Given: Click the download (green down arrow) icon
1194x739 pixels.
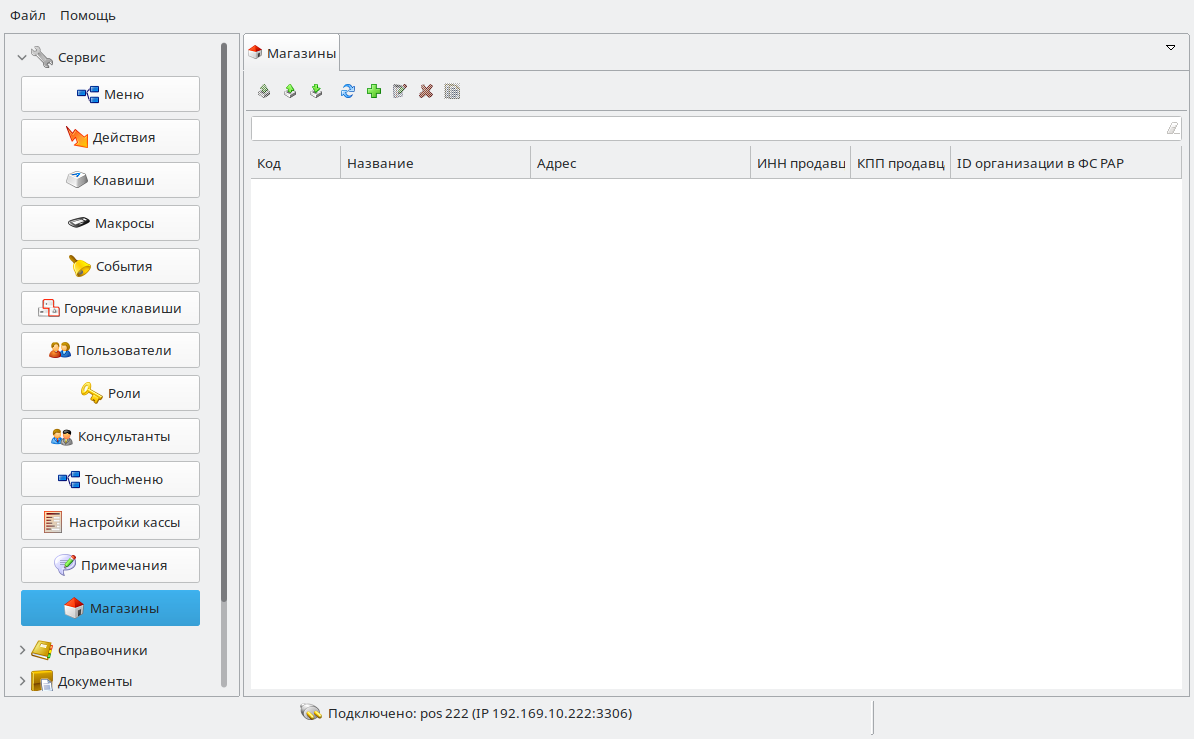Looking at the screenshot, I should tap(316, 91).
